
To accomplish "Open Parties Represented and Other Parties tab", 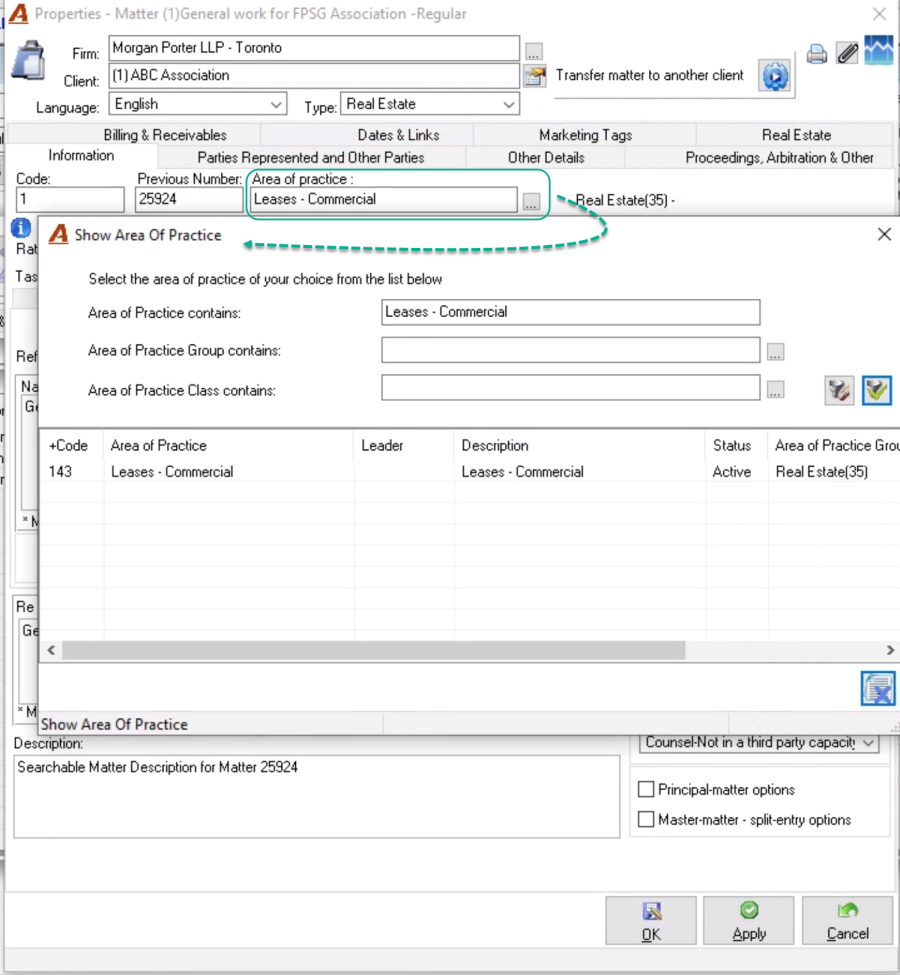I will coord(310,157).
